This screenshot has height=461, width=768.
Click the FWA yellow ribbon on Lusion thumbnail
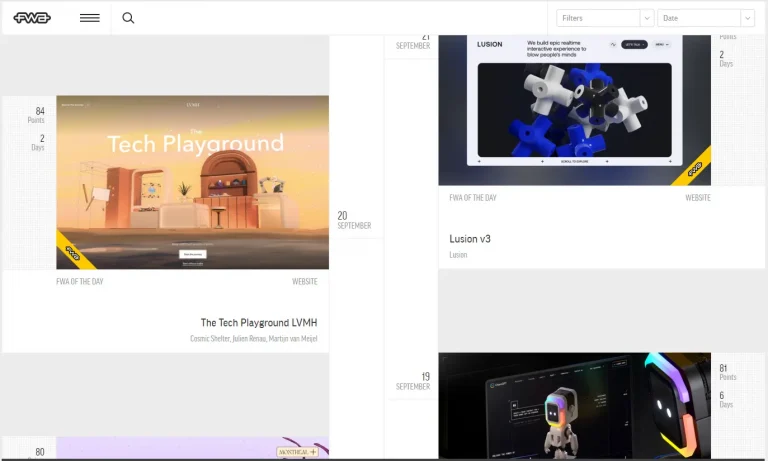coord(695,169)
